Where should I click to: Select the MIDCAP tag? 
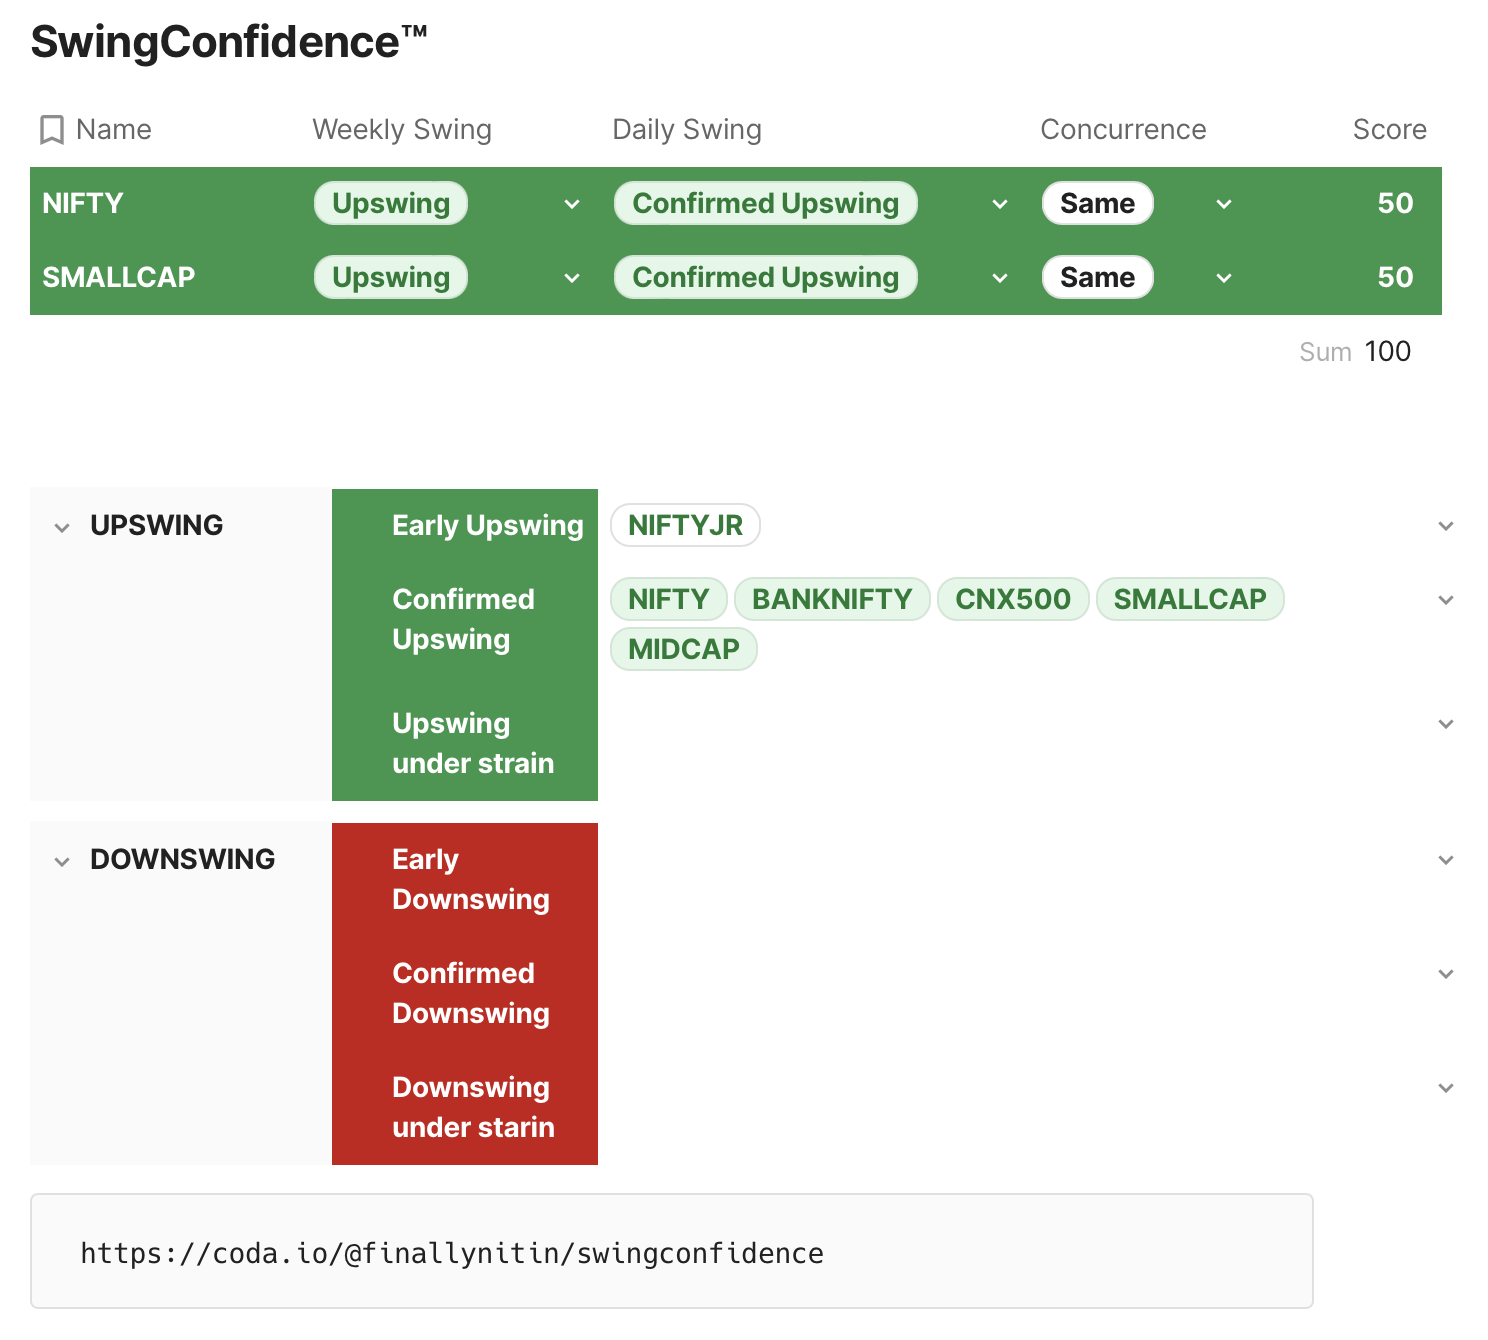tap(684, 649)
